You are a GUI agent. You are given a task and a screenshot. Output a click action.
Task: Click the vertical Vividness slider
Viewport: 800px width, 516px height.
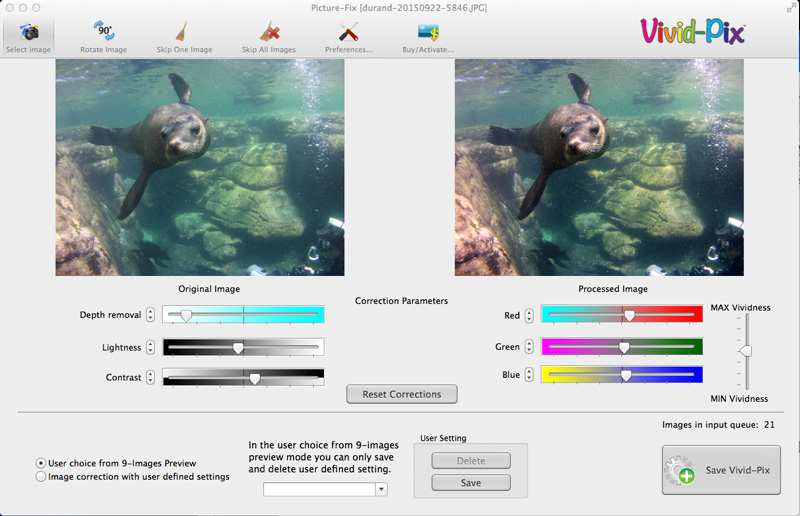pos(745,351)
